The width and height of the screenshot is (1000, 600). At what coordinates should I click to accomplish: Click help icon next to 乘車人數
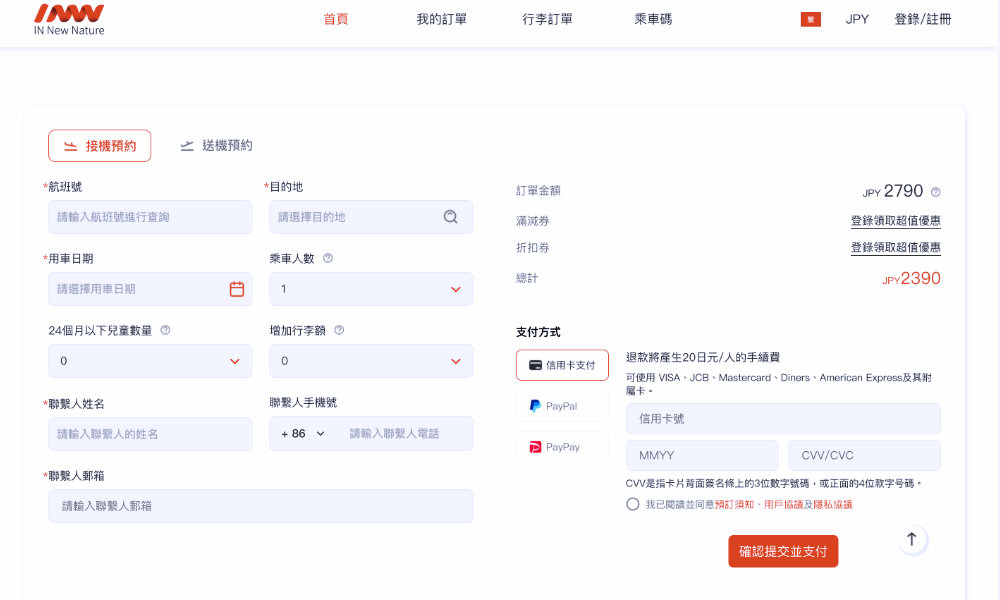[x=328, y=258]
